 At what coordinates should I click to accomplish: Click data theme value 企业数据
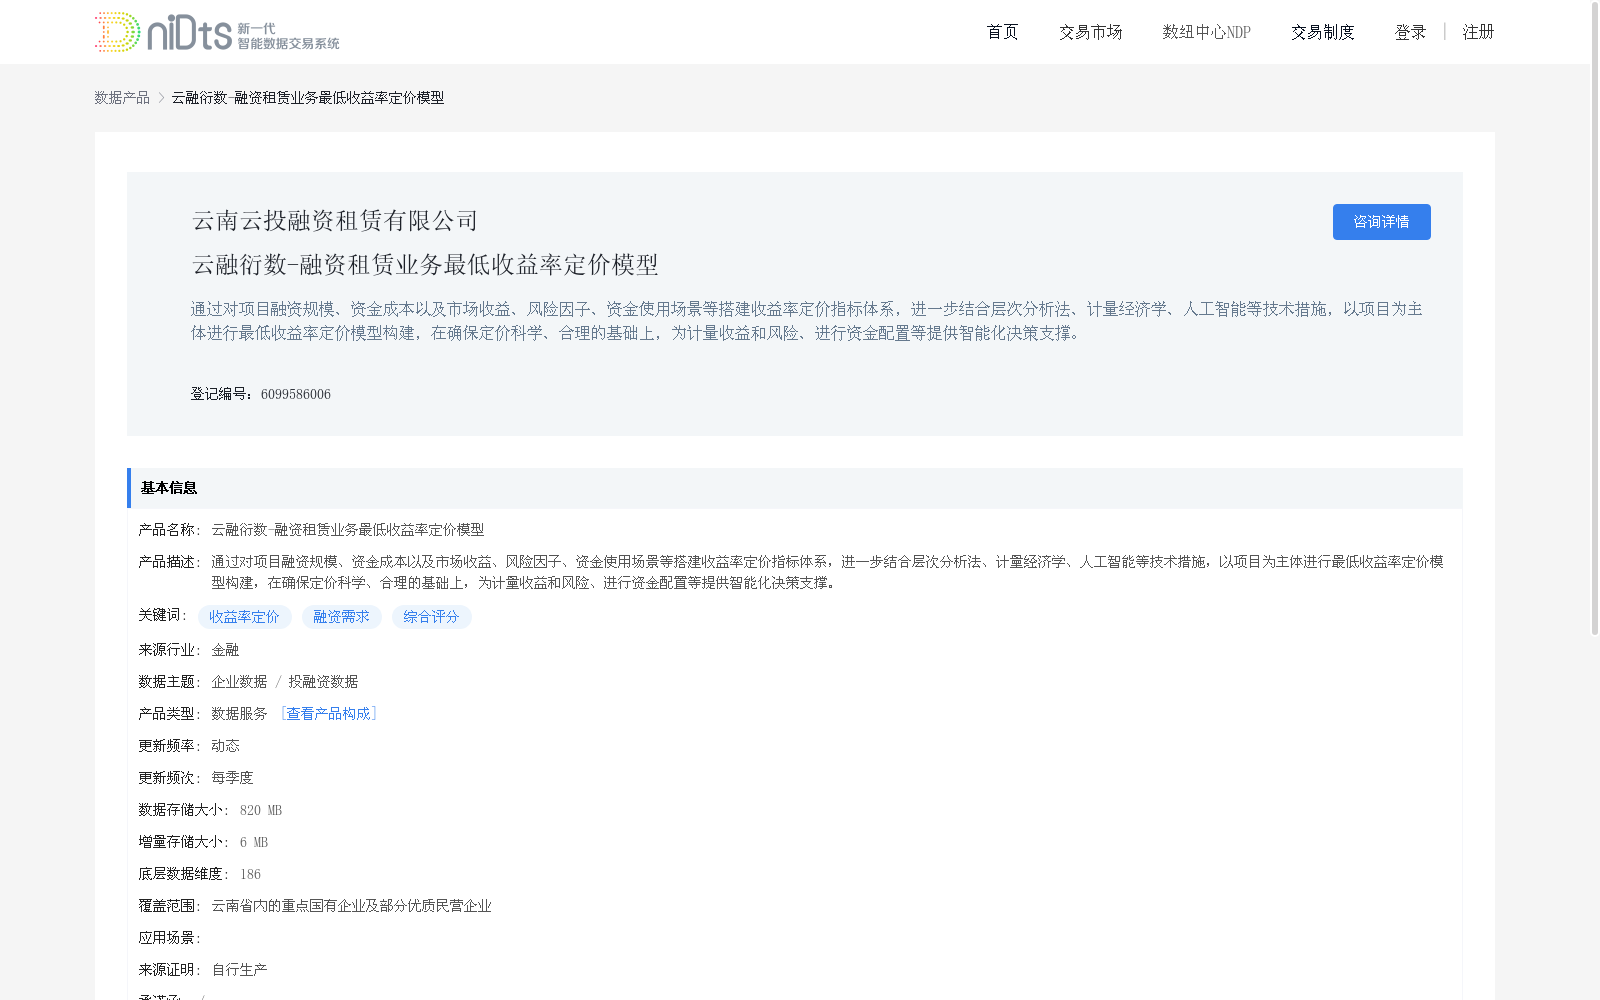[239, 681]
